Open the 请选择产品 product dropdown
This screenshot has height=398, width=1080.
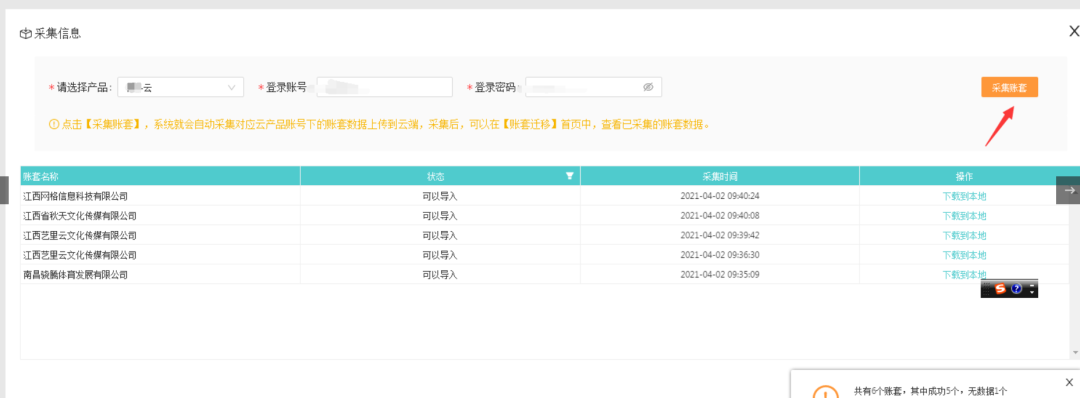pyautogui.click(x=180, y=87)
